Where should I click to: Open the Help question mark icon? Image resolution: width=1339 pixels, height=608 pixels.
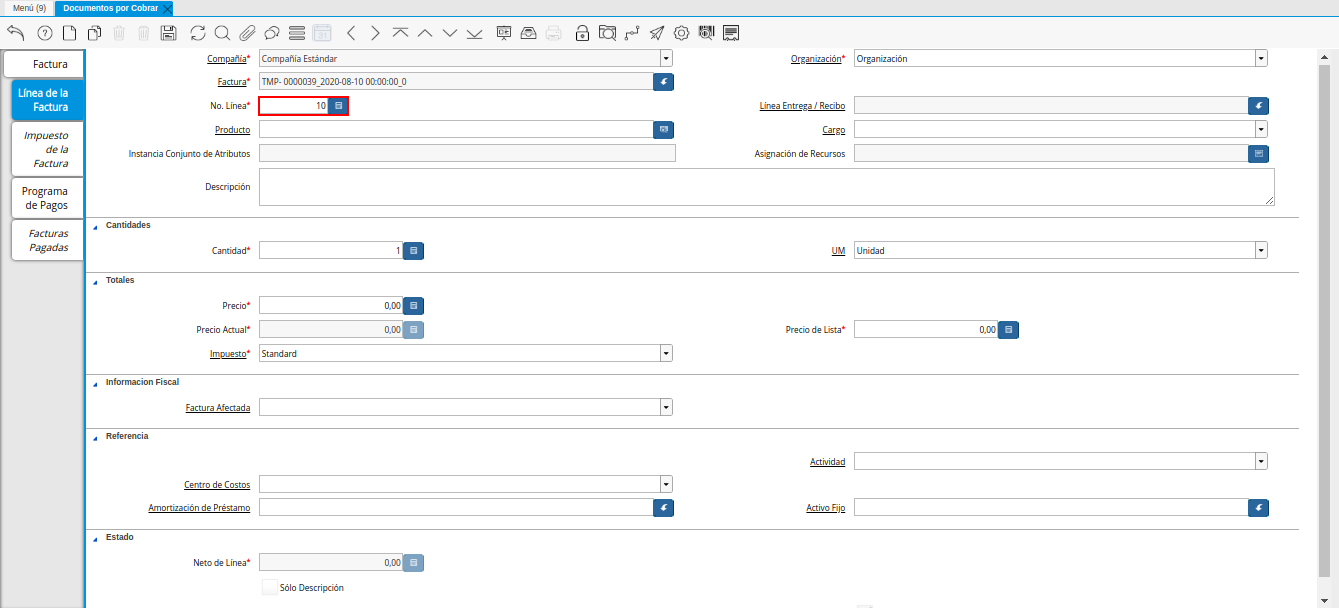[44, 33]
